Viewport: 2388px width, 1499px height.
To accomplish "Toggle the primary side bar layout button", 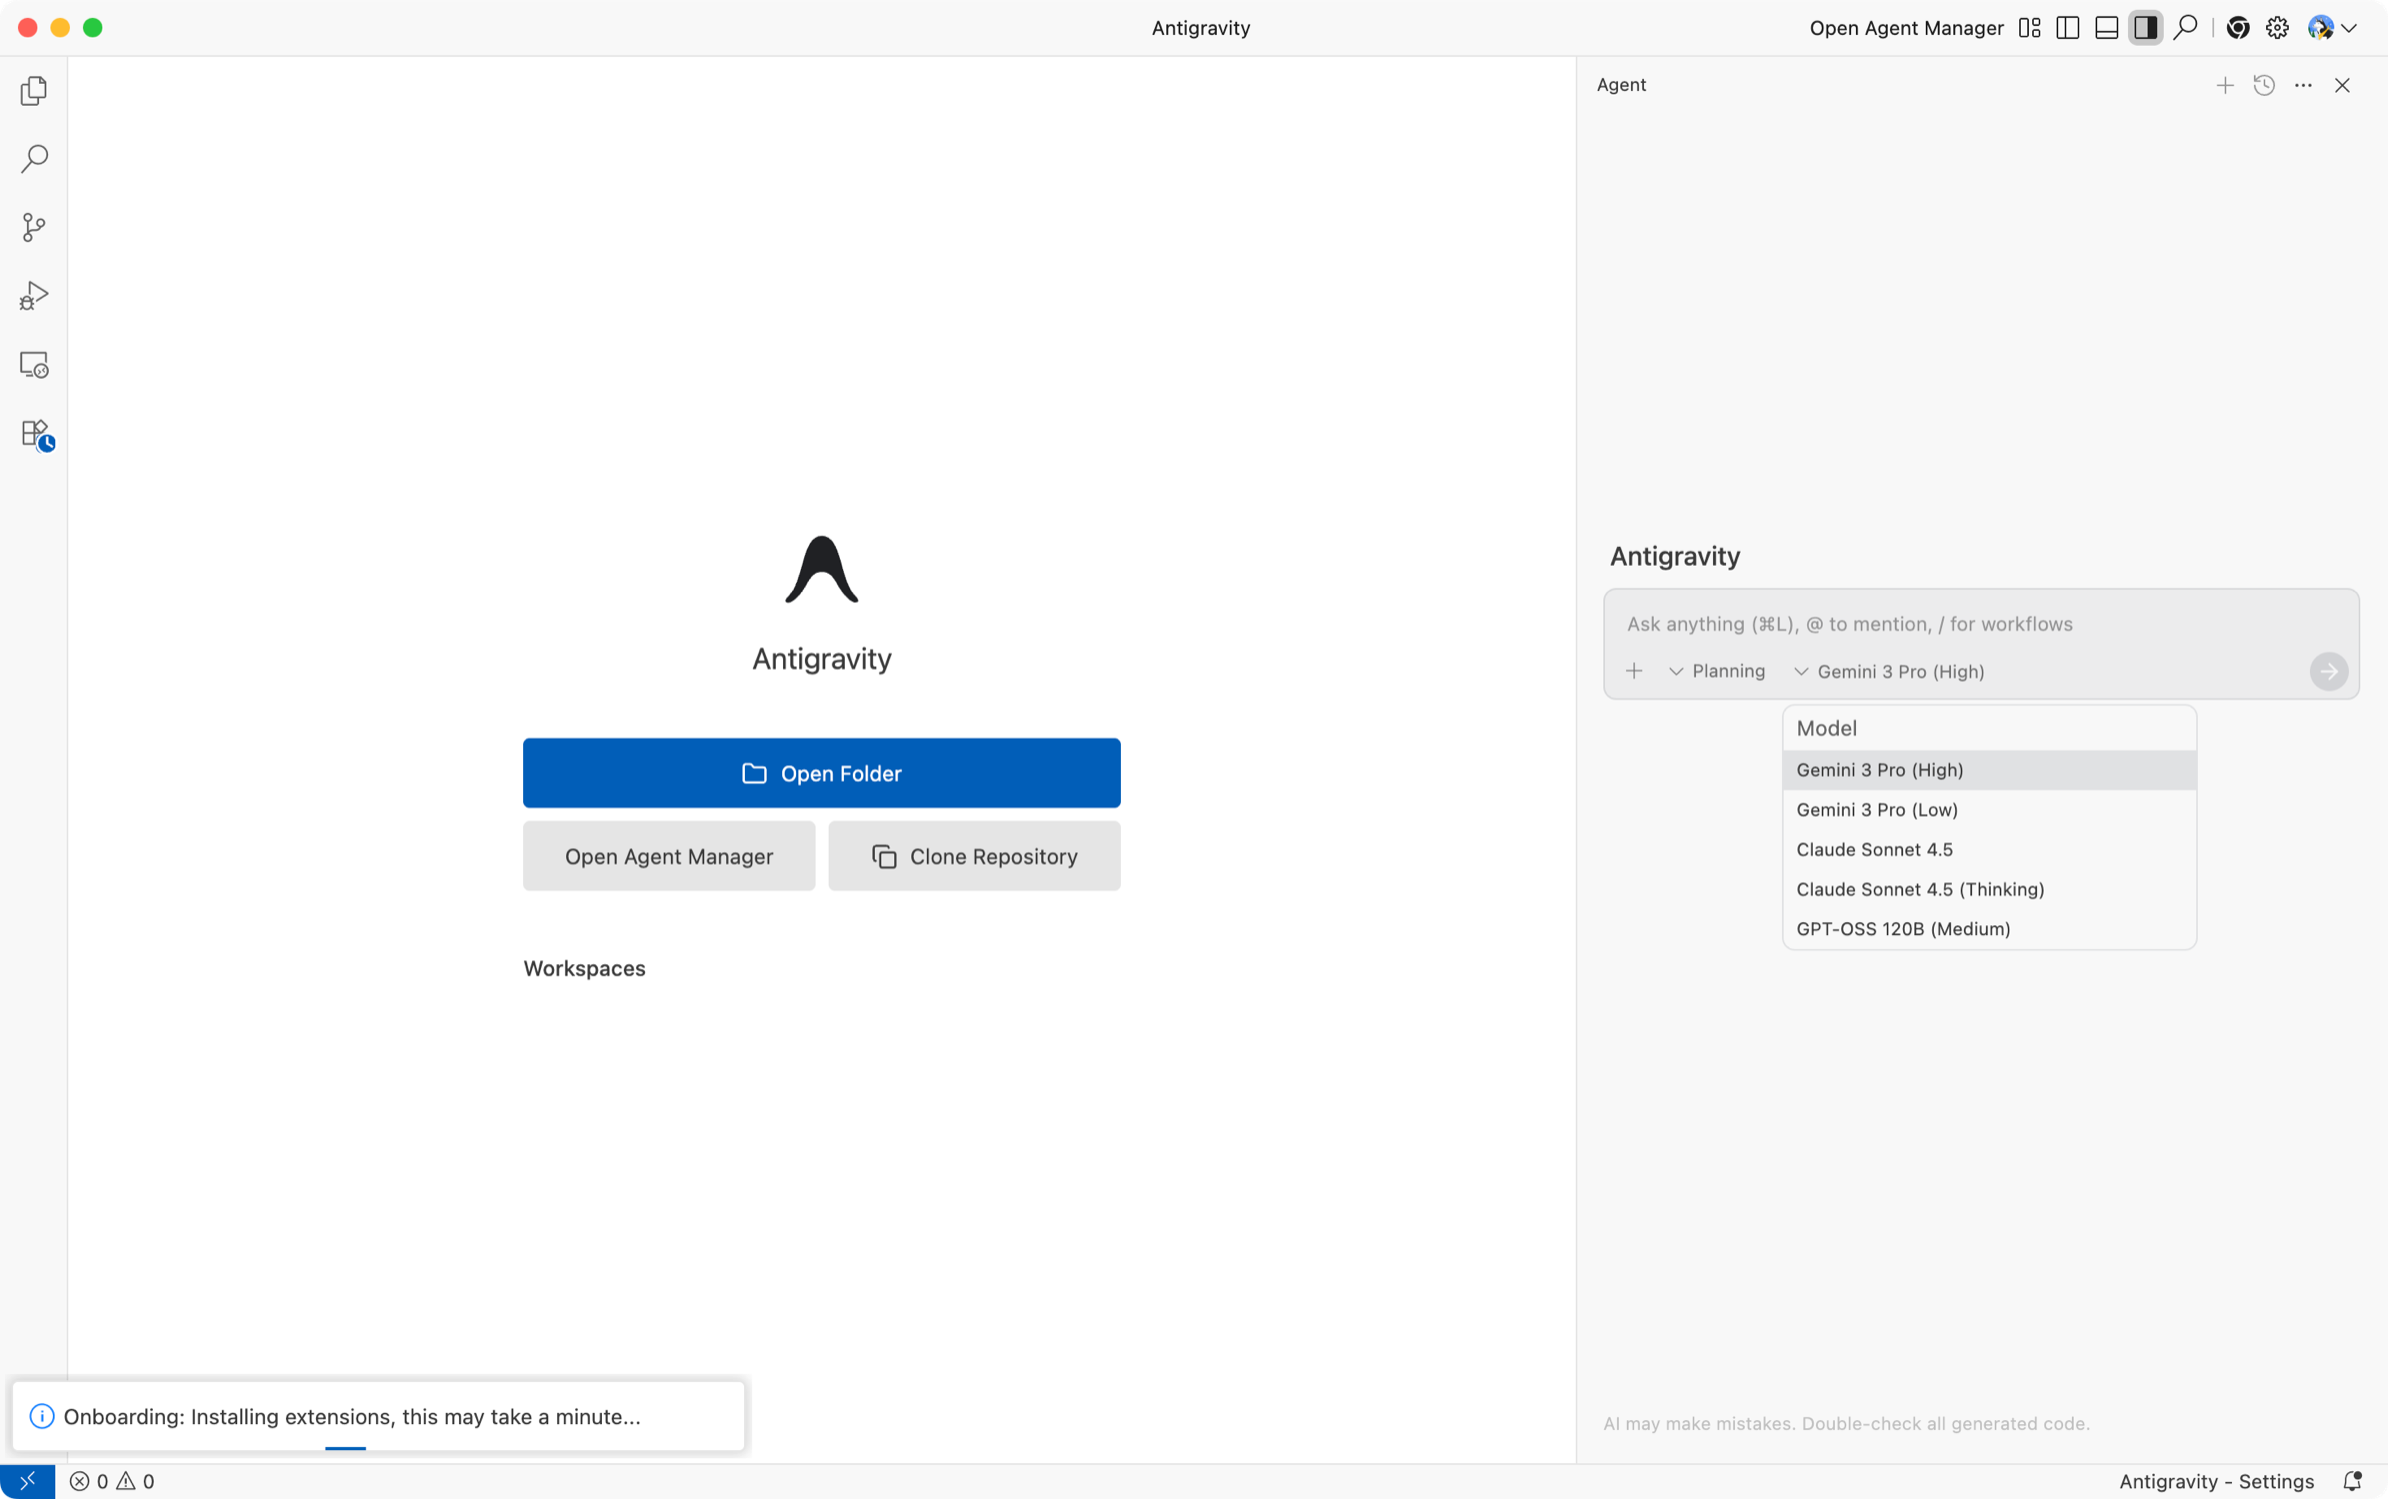I will (x=2067, y=28).
